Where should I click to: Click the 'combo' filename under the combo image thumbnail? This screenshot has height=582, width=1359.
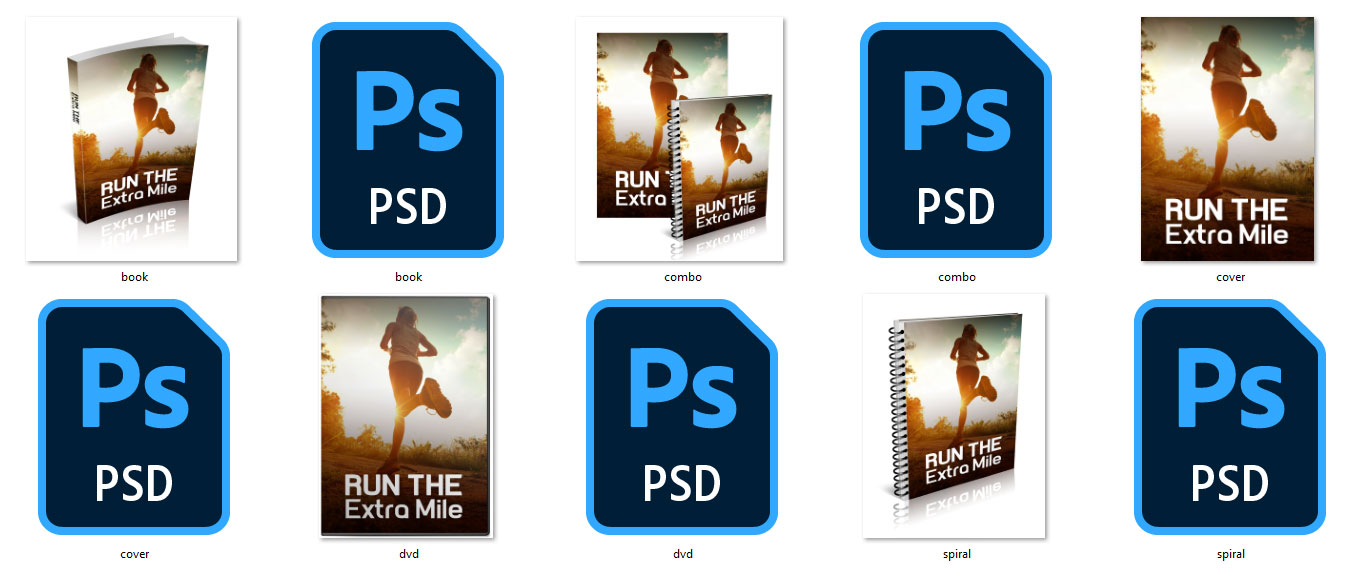pyautogui.click(x=682, y=277)
